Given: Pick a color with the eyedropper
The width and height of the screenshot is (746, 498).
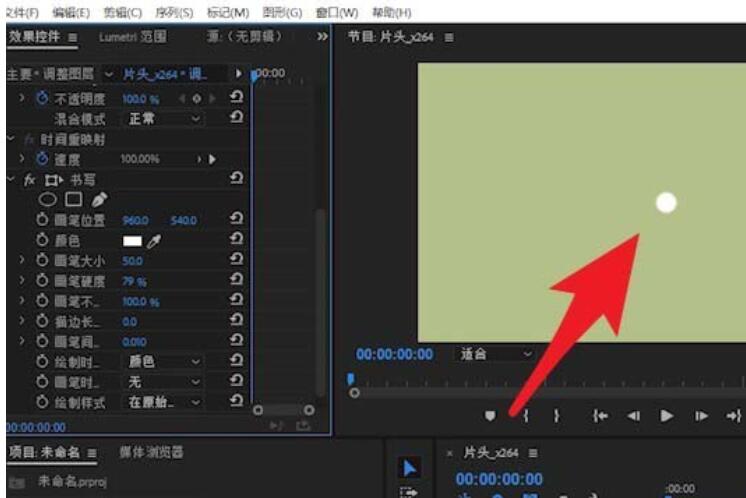Looking at the screenshot, I should click(154, 241).
